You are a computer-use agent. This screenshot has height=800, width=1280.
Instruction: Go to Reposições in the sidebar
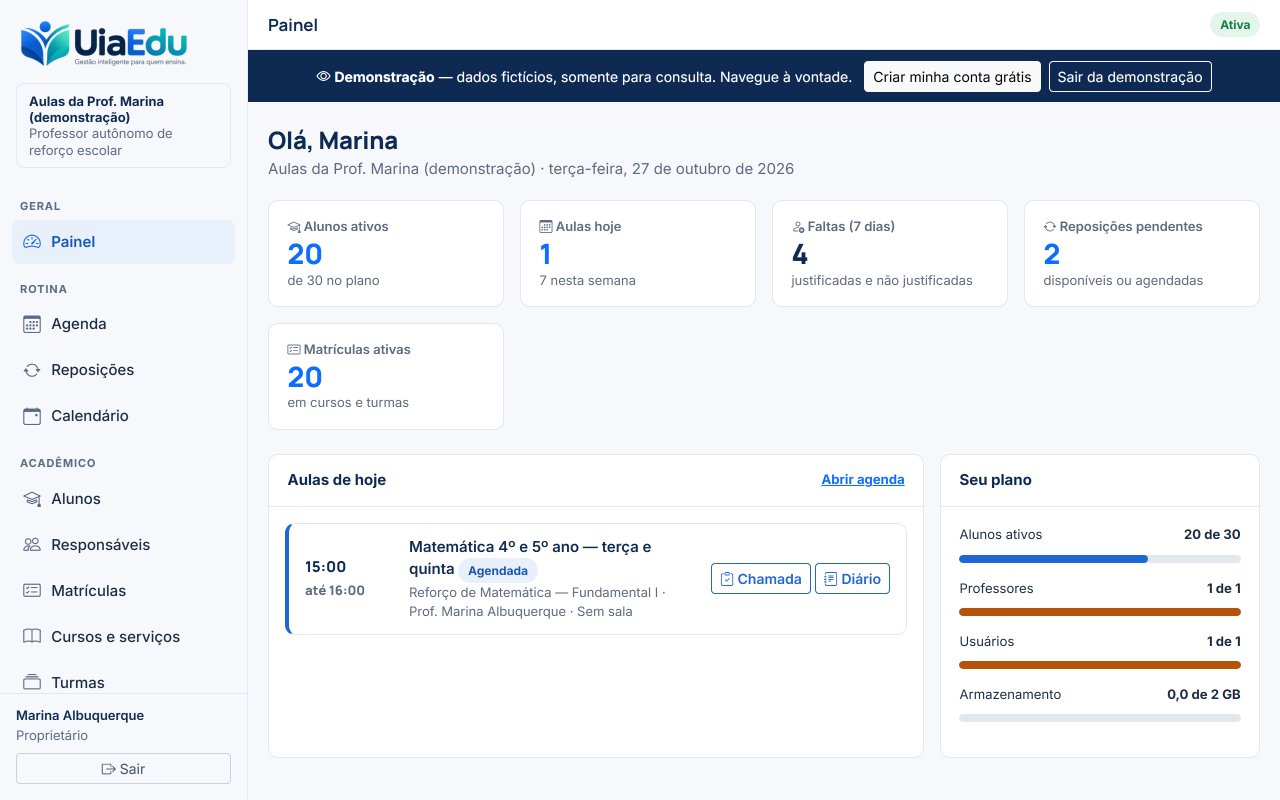coord(124,370)
